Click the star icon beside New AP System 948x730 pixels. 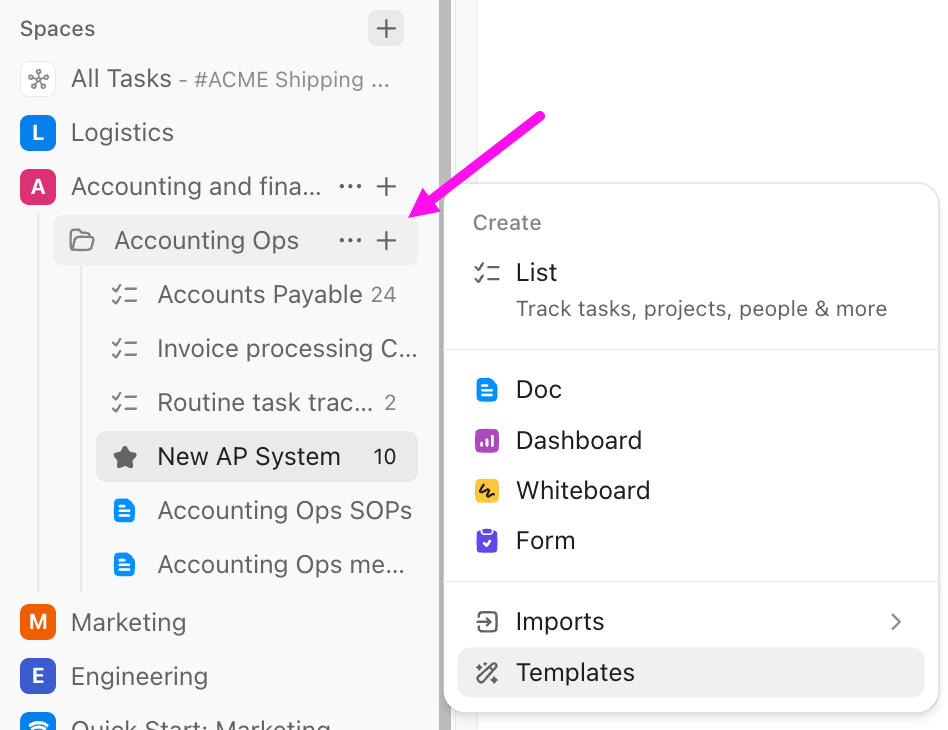[127, 456]
